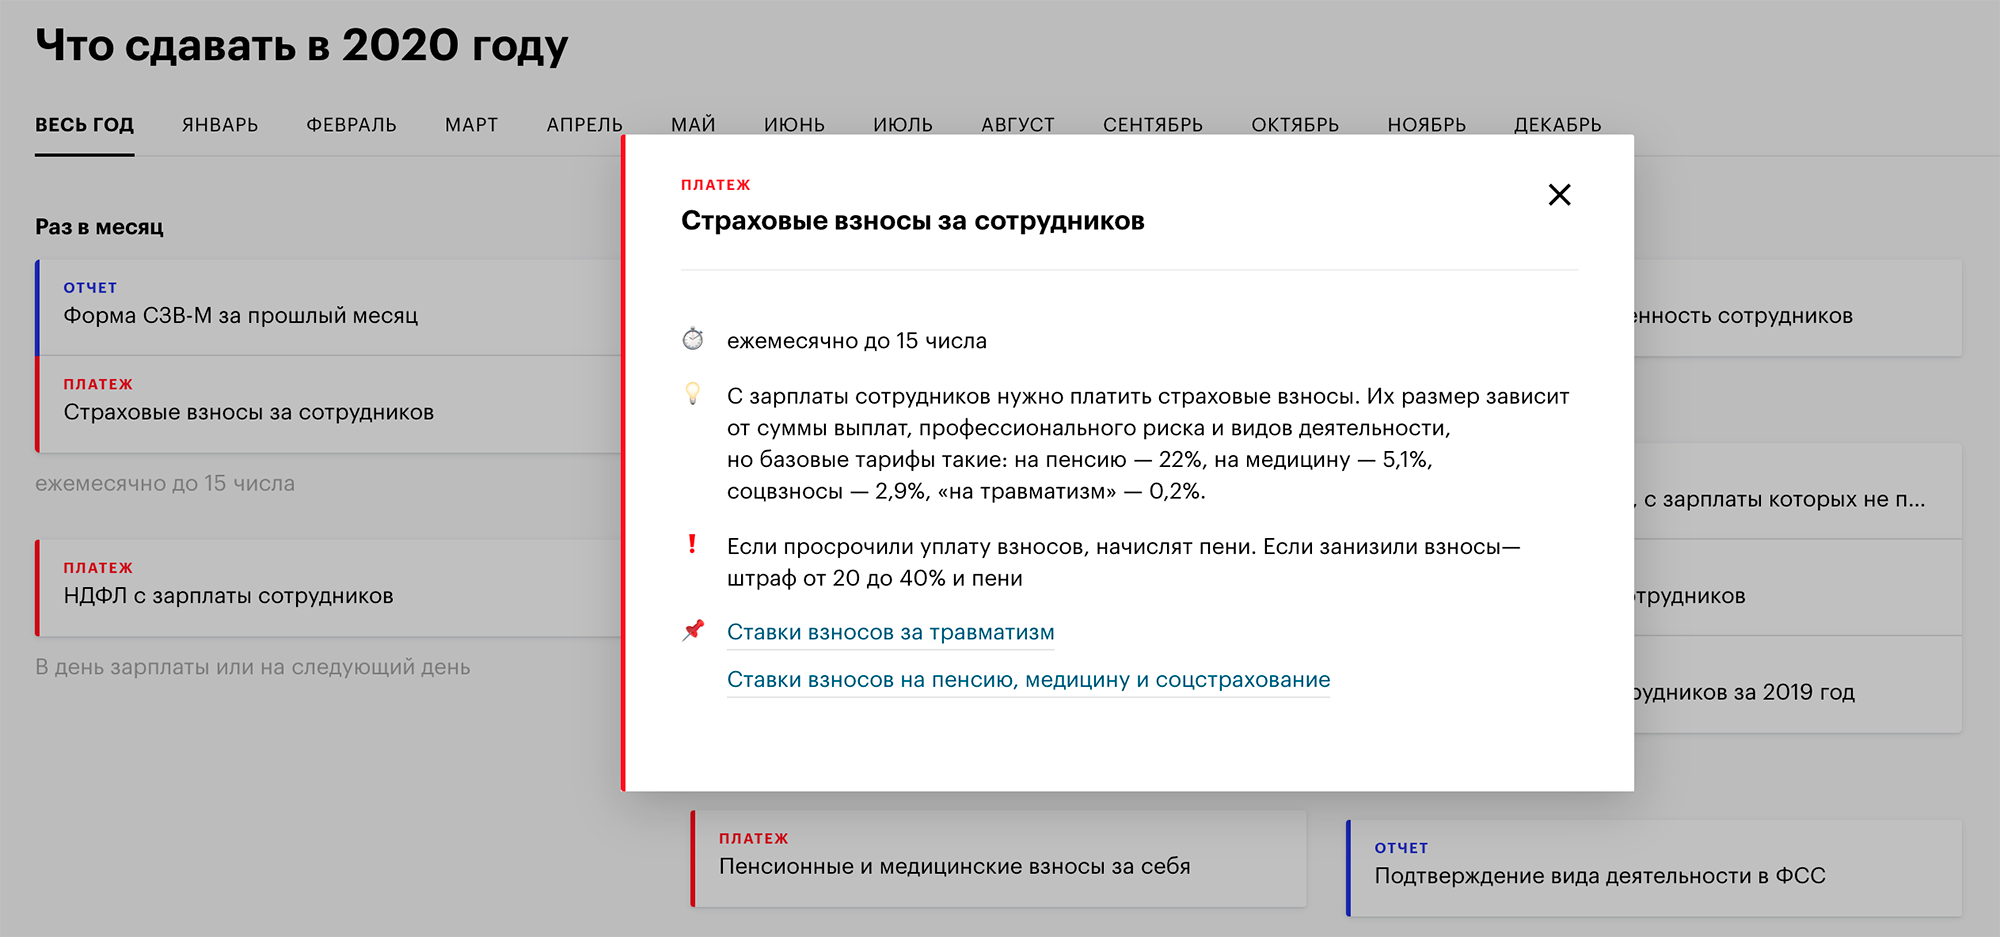Switch to the «СЕНТЯБРЬ» tab

click(1152, 125)
